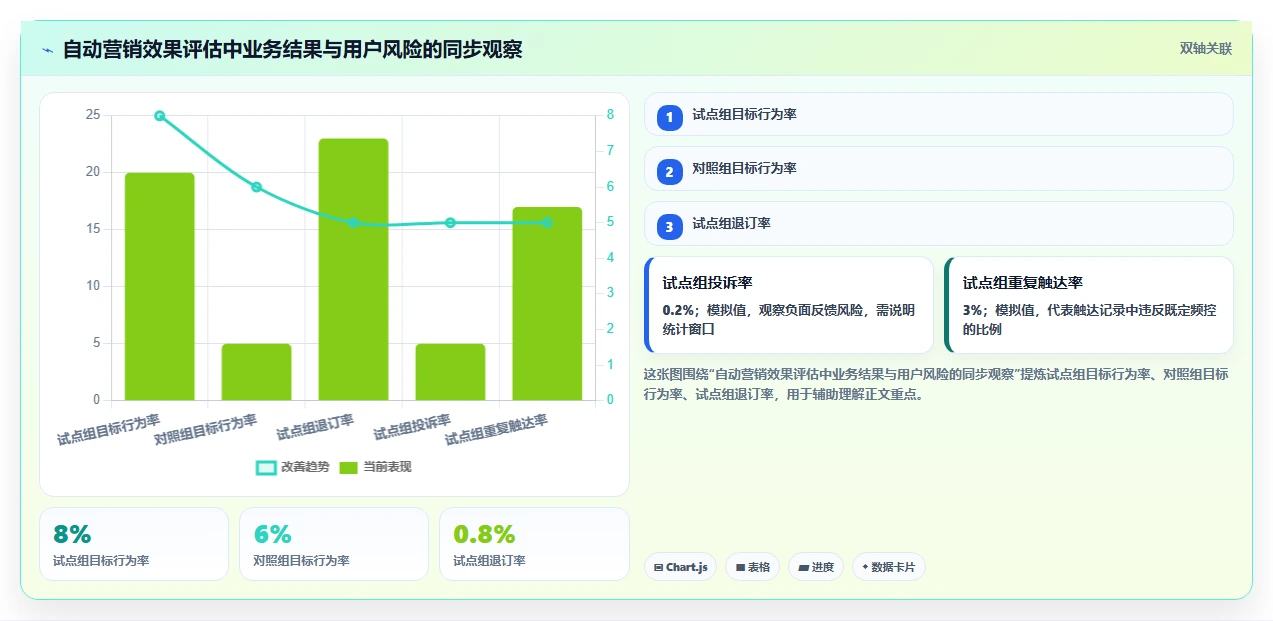Click the blue number 1 badge
1273x621 pixels.
pos(670,117)
